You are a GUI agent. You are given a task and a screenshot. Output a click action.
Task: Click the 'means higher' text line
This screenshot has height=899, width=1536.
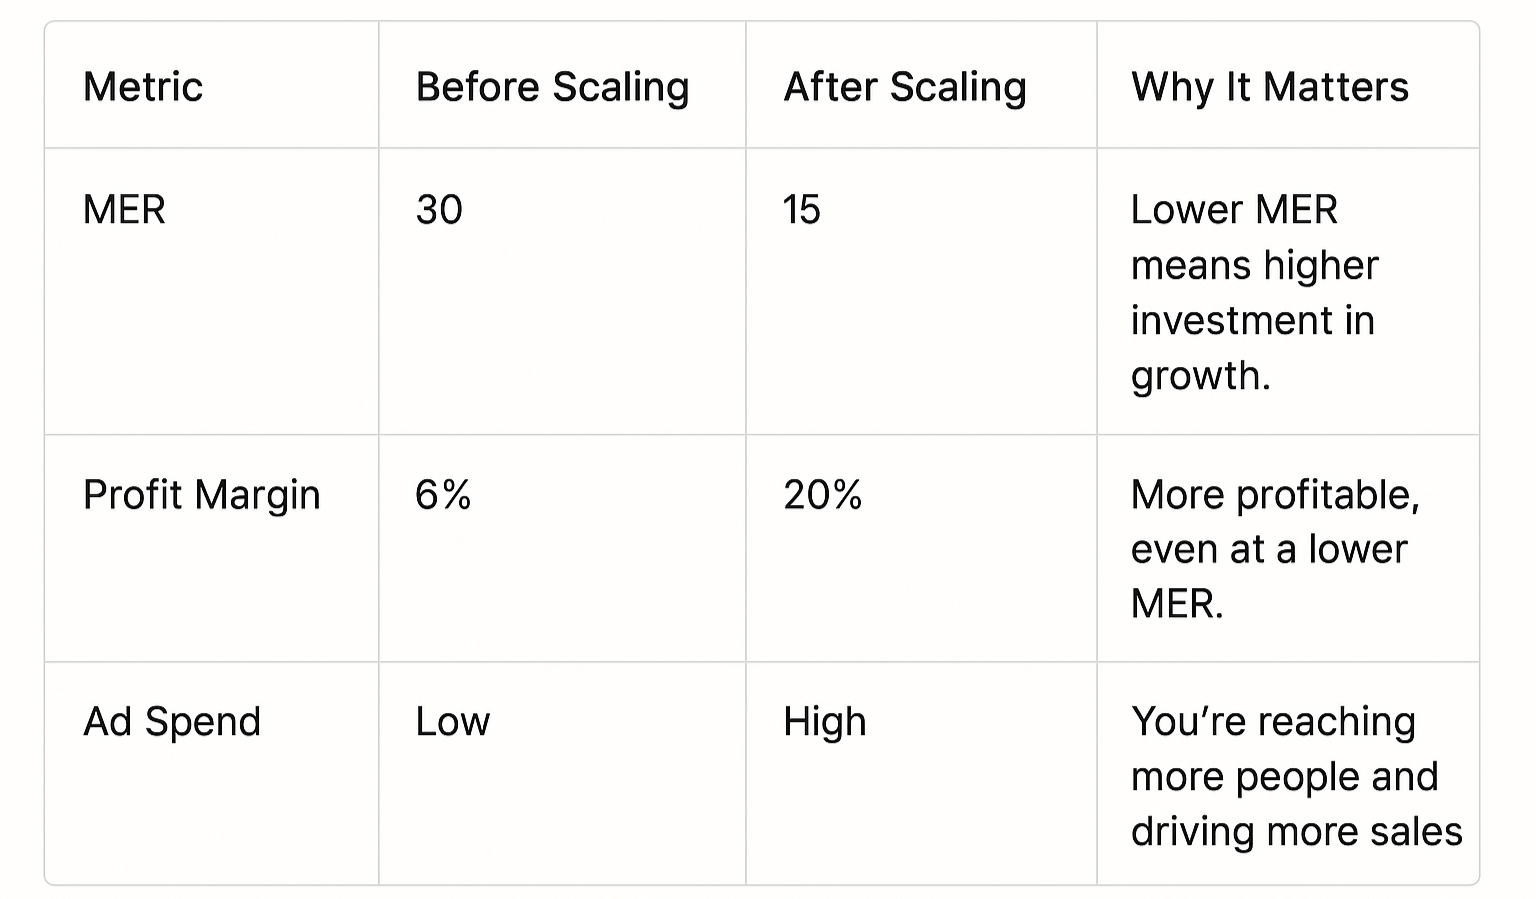coord(1254,266)
